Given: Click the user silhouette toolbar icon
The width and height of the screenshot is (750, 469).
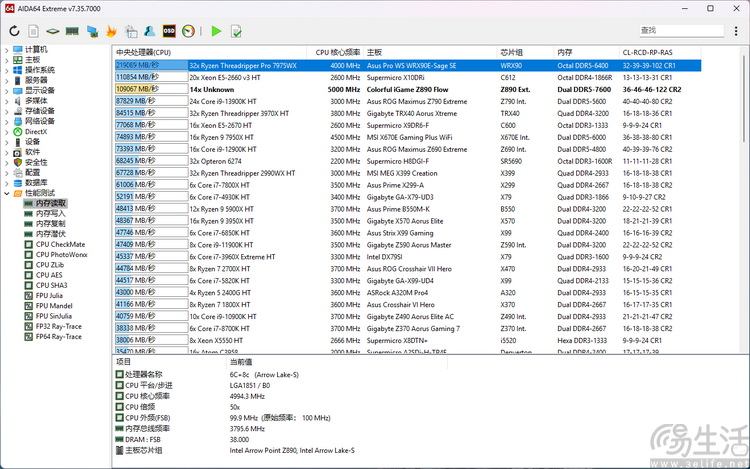Looking at the screenshot, I should tap(150, 31).
